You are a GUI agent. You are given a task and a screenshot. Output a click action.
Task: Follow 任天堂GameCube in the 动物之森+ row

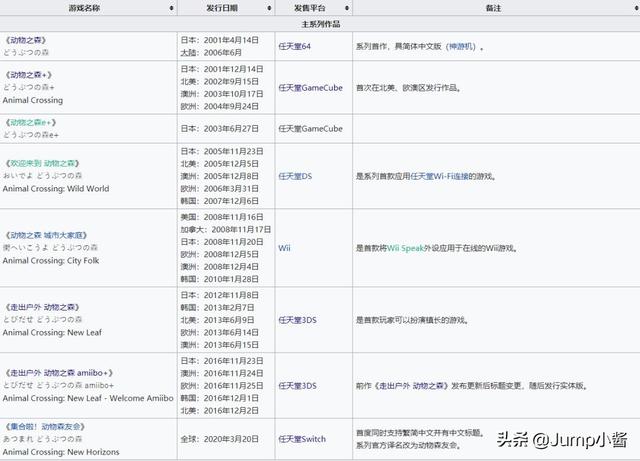point(310,88)
